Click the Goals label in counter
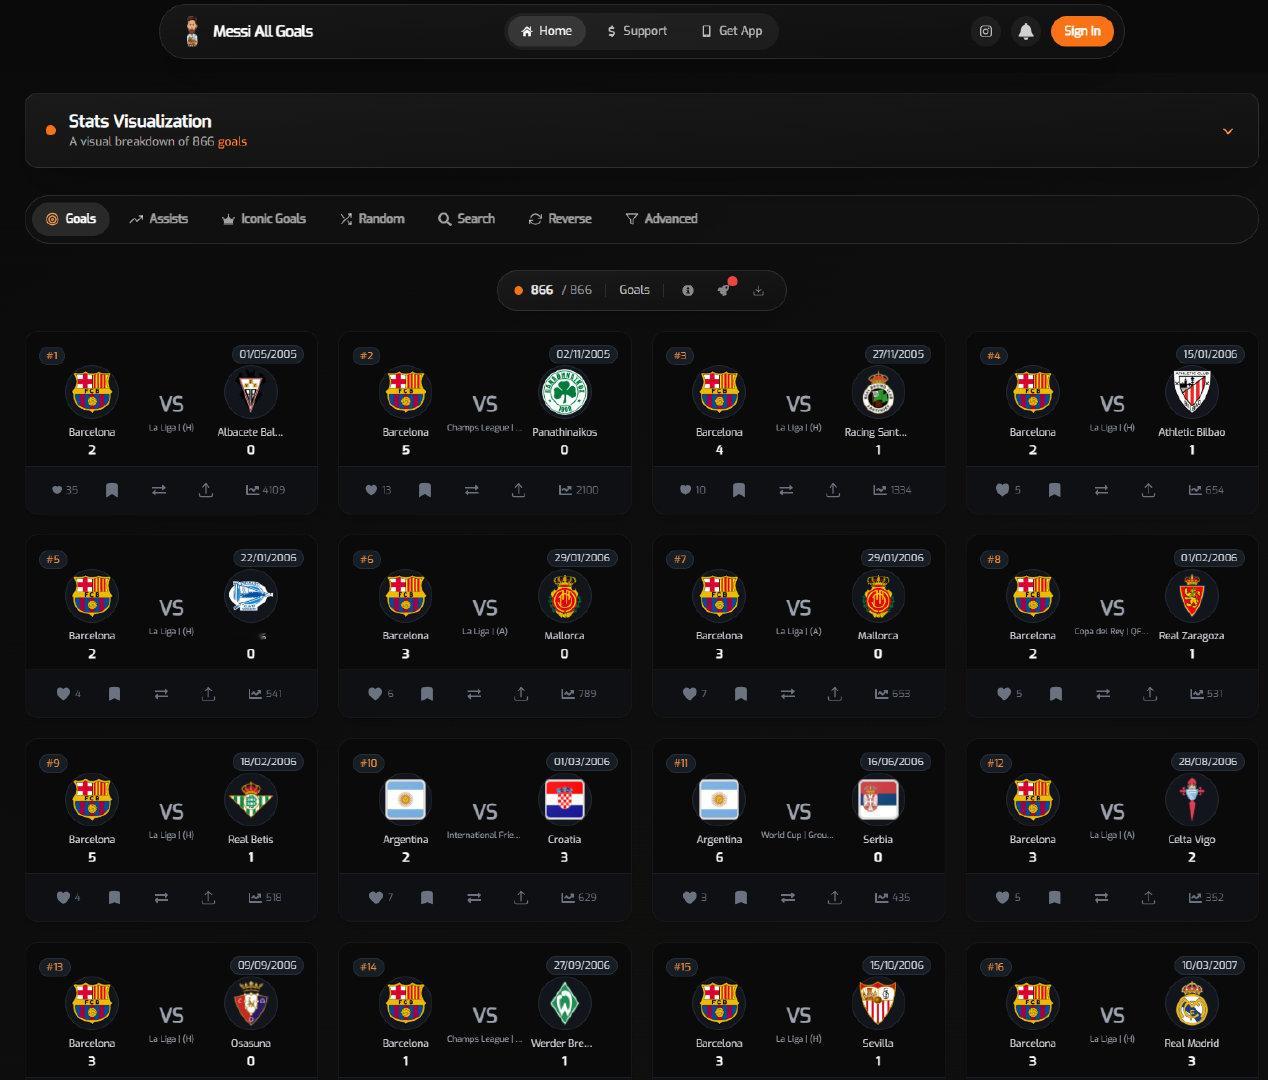The image size is (1268, 1080). click(634, 290)
